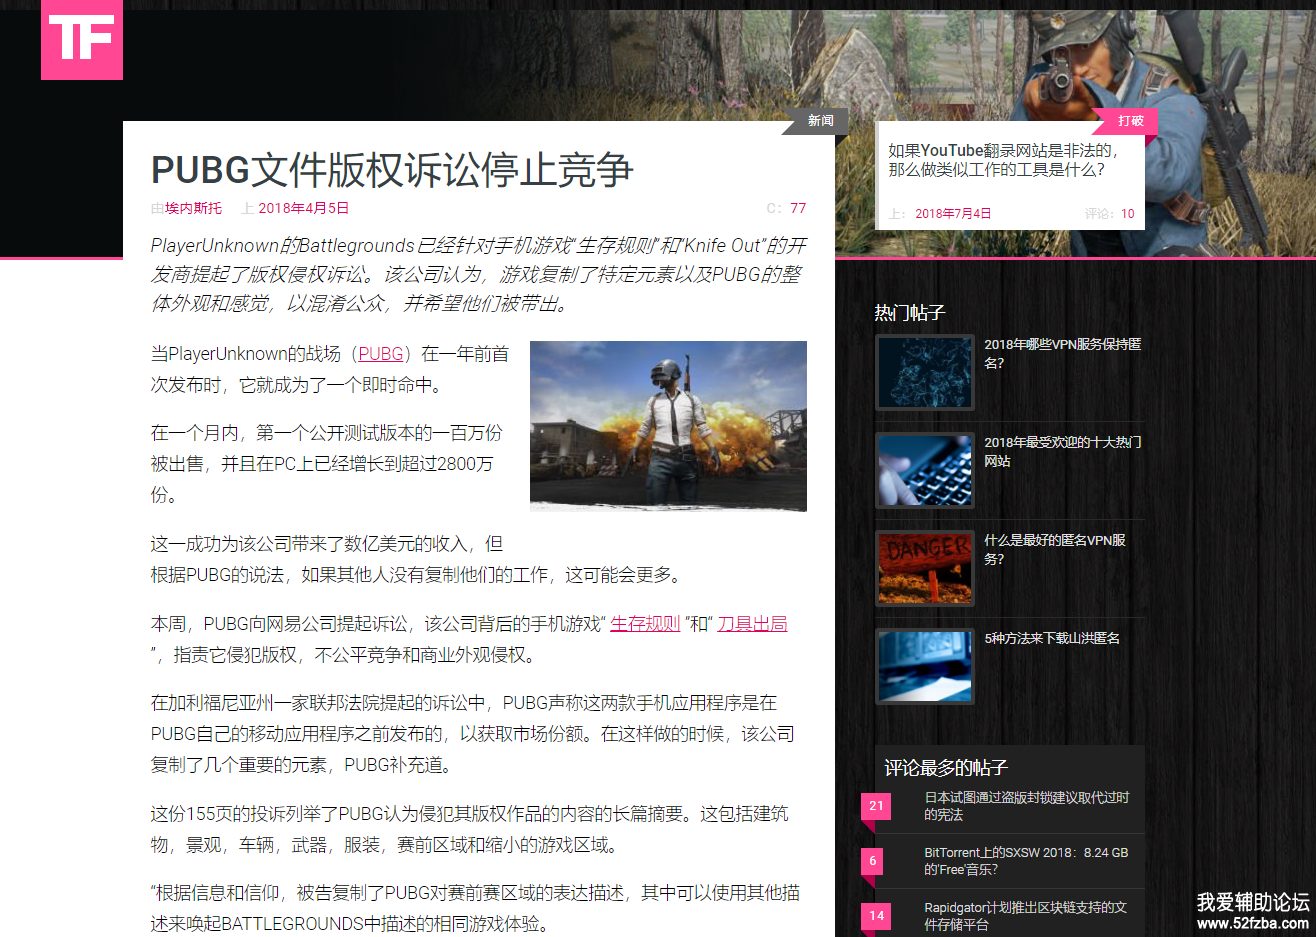Click featured post date 2018年7月4日
1316x937 pixels.
pyautogui.click(x=953, y=213)
